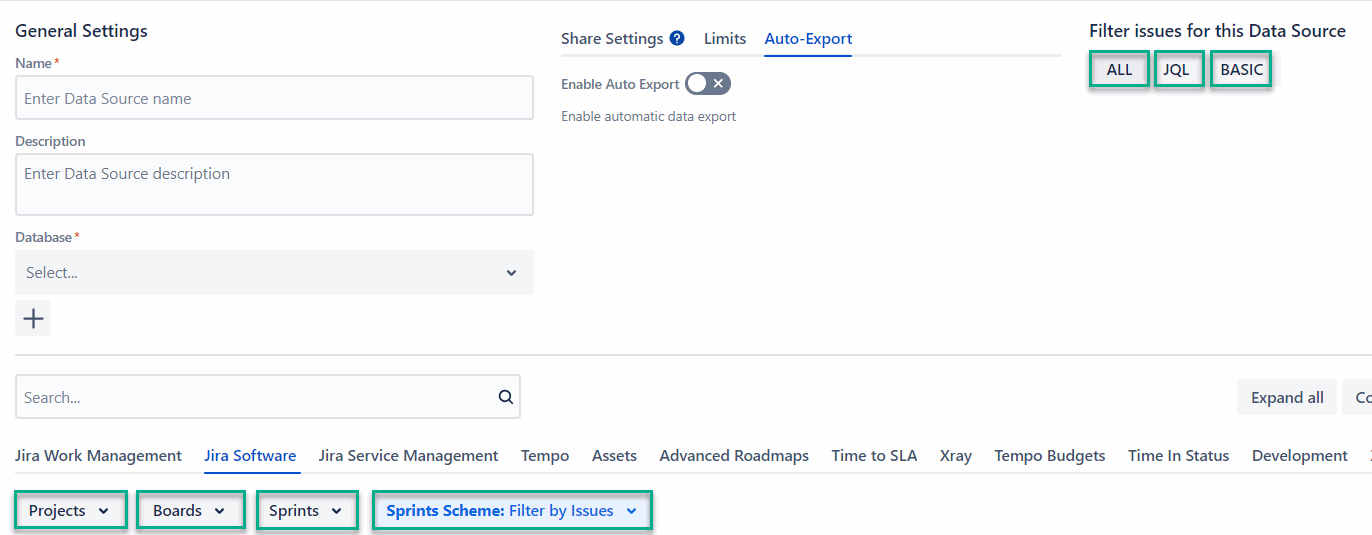Screen dimensions: 1372x535
Task: Select the Auto-Export tab
Action: click(808, 39)
